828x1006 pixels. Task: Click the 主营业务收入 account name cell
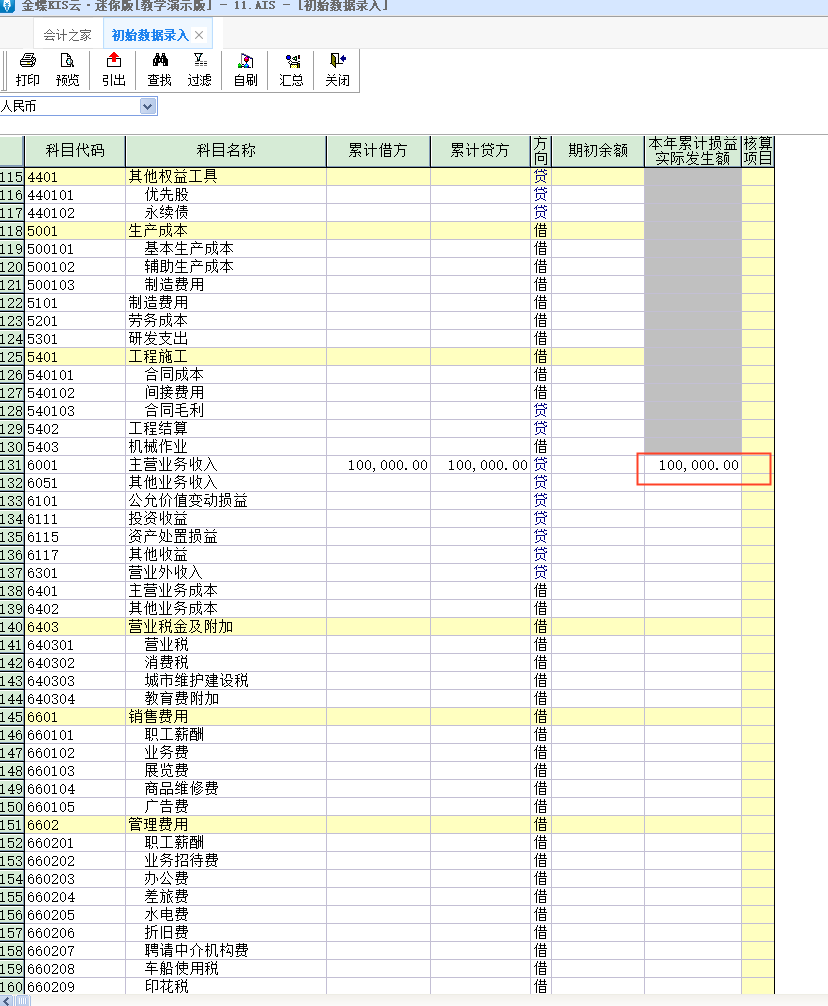[225, 465]
